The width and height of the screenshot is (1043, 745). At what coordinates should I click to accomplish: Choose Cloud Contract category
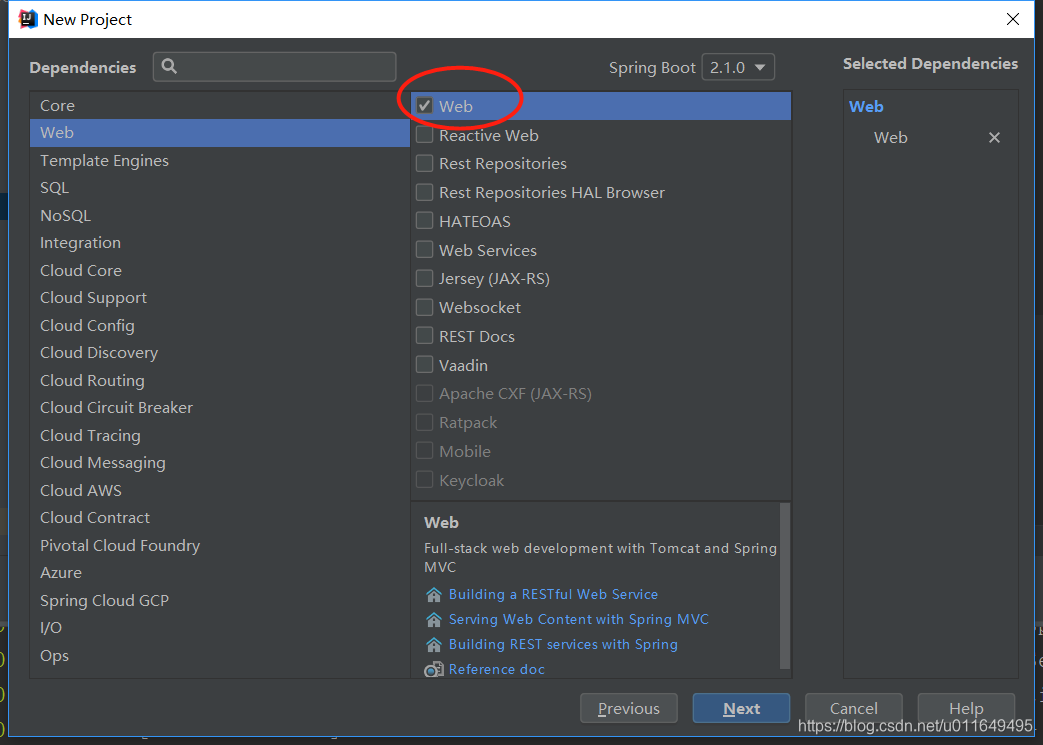coord(220,518)
